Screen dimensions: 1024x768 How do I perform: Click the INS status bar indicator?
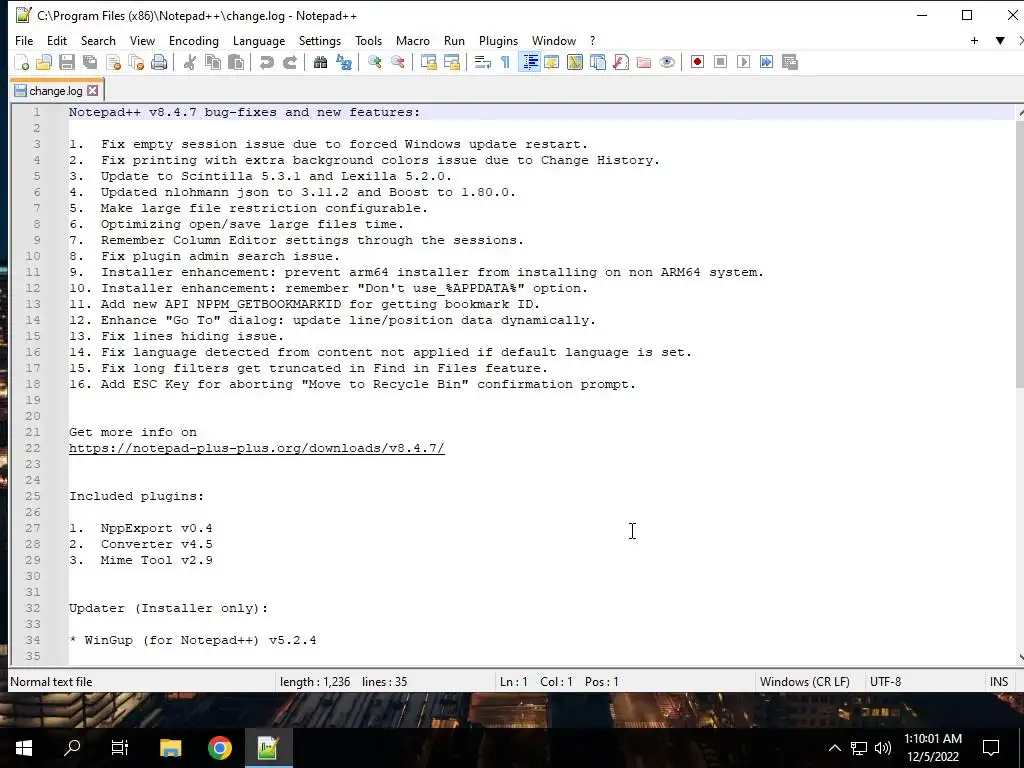[x=999, y=682]
